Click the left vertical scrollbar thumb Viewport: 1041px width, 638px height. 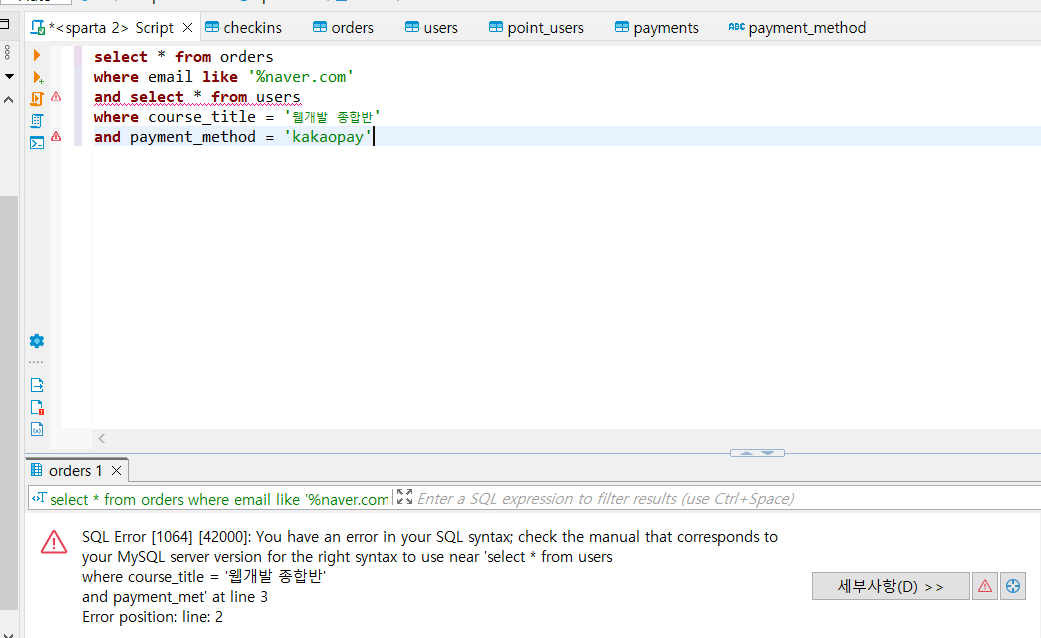point(9,403)
